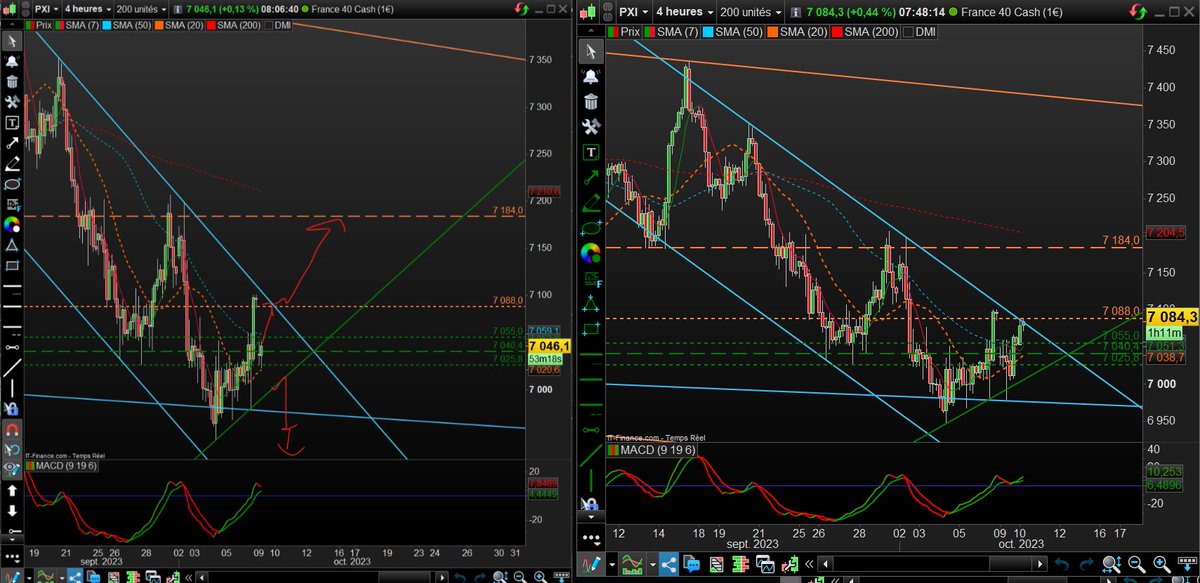This screenshot has width=1200, height=583.
Task: Toggle SMA (7) in left chart legend
Action: (78, 25)
